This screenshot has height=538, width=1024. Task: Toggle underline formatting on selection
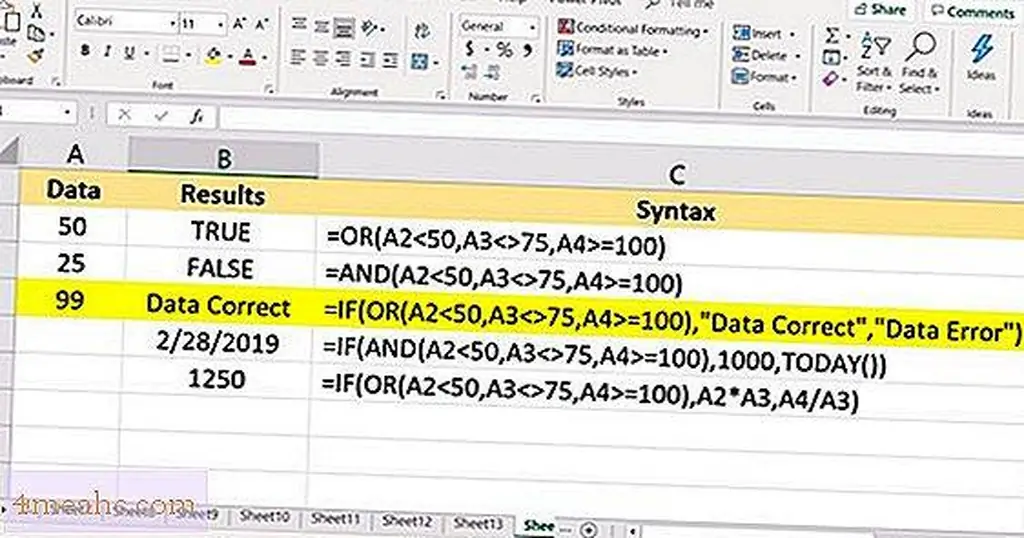click(130, 52)
